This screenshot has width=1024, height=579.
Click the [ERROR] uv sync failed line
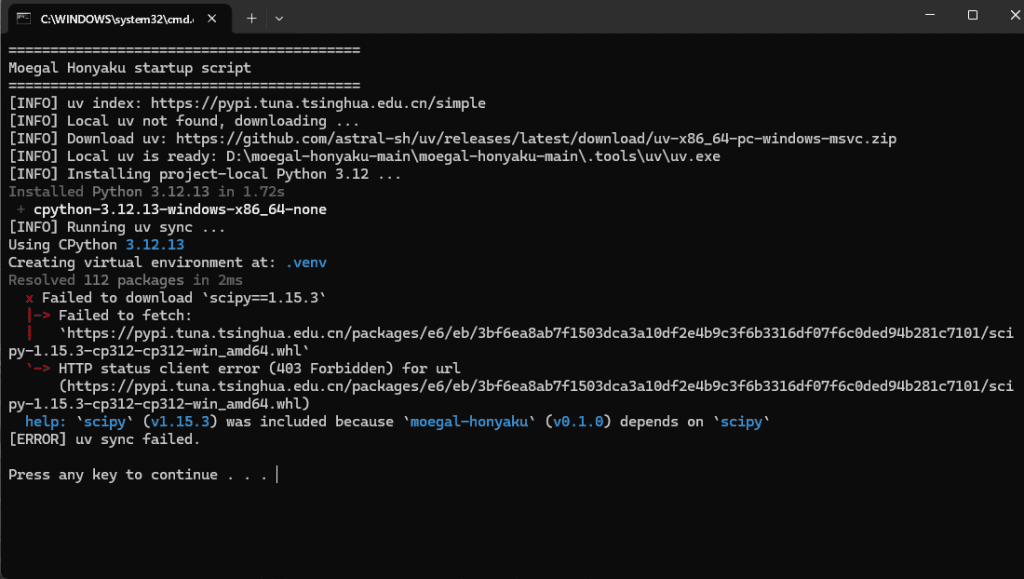(x=104, y=439)
